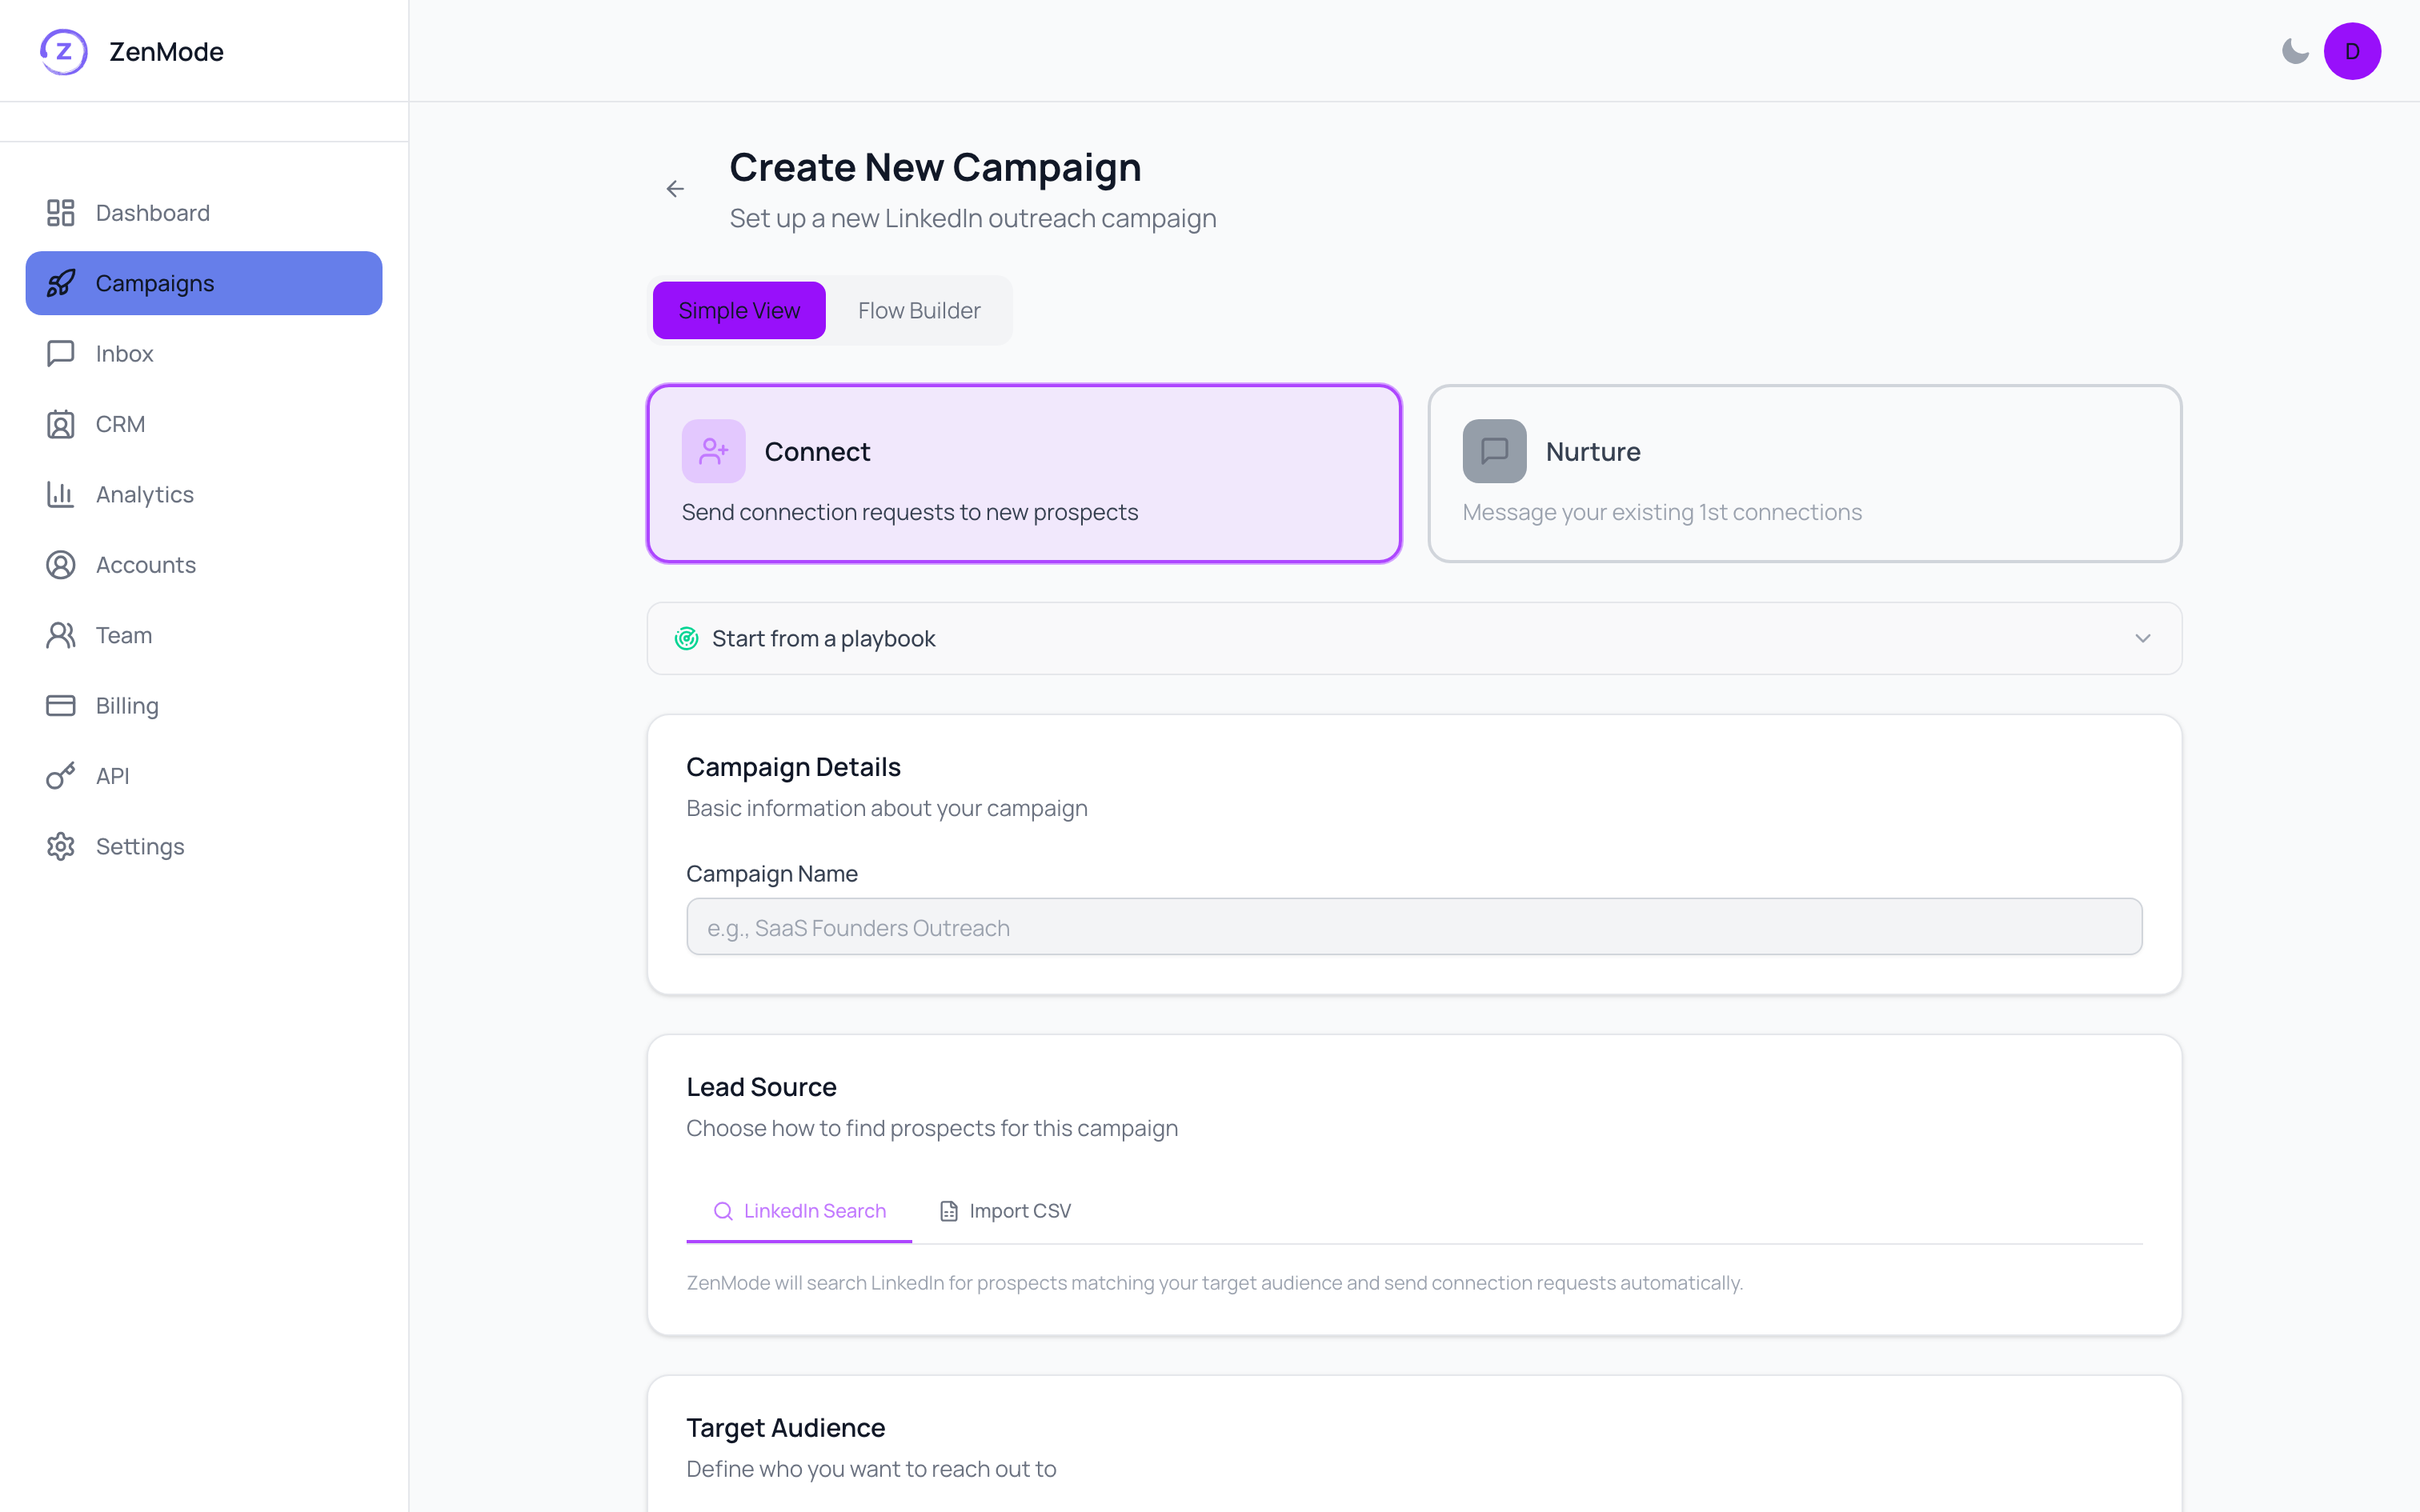Open the Analytics bar chart icon
Viewport: 2420px width, 1512px height.
pos(61,494)
